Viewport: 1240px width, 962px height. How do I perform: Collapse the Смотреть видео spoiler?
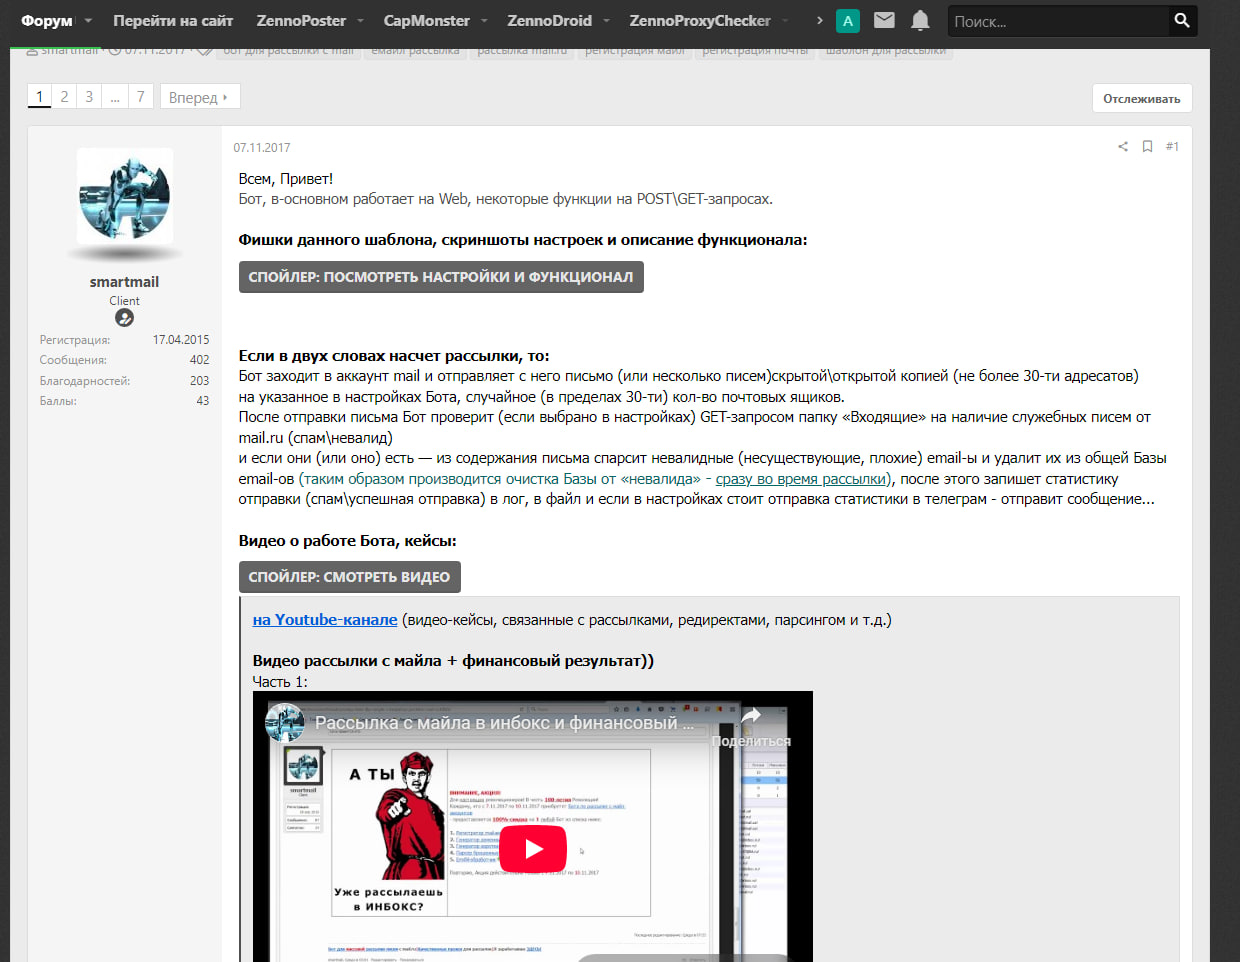[x=349, y=577]
